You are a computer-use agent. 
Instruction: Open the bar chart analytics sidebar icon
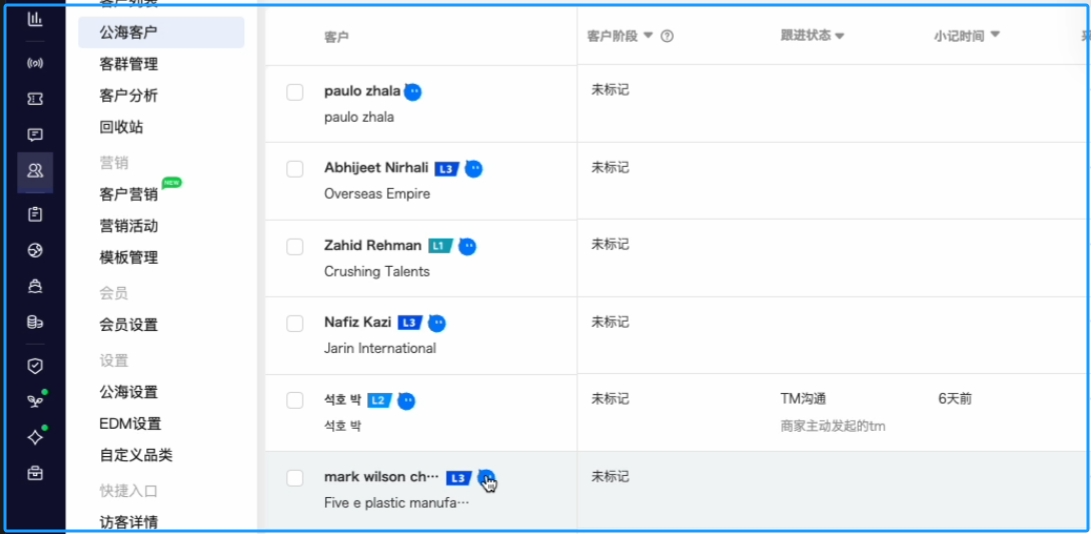coord(35,19)
